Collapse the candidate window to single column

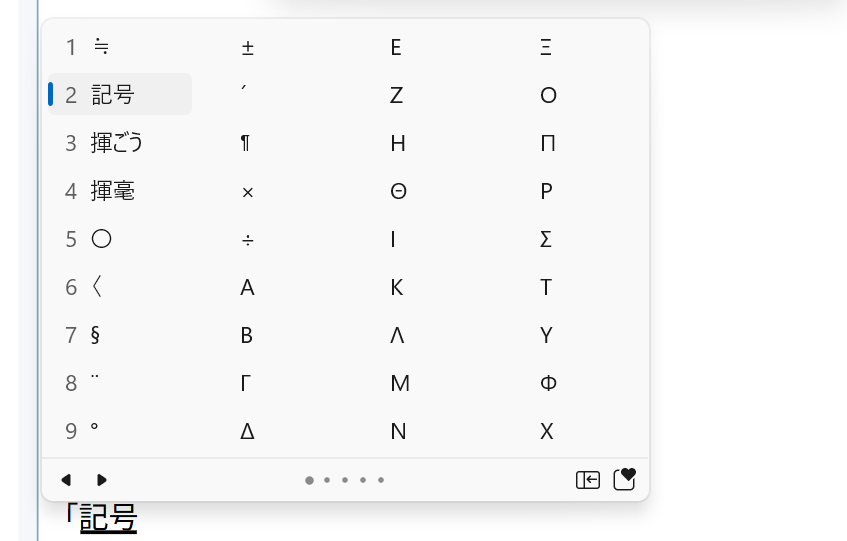click(x=588, y=480)
